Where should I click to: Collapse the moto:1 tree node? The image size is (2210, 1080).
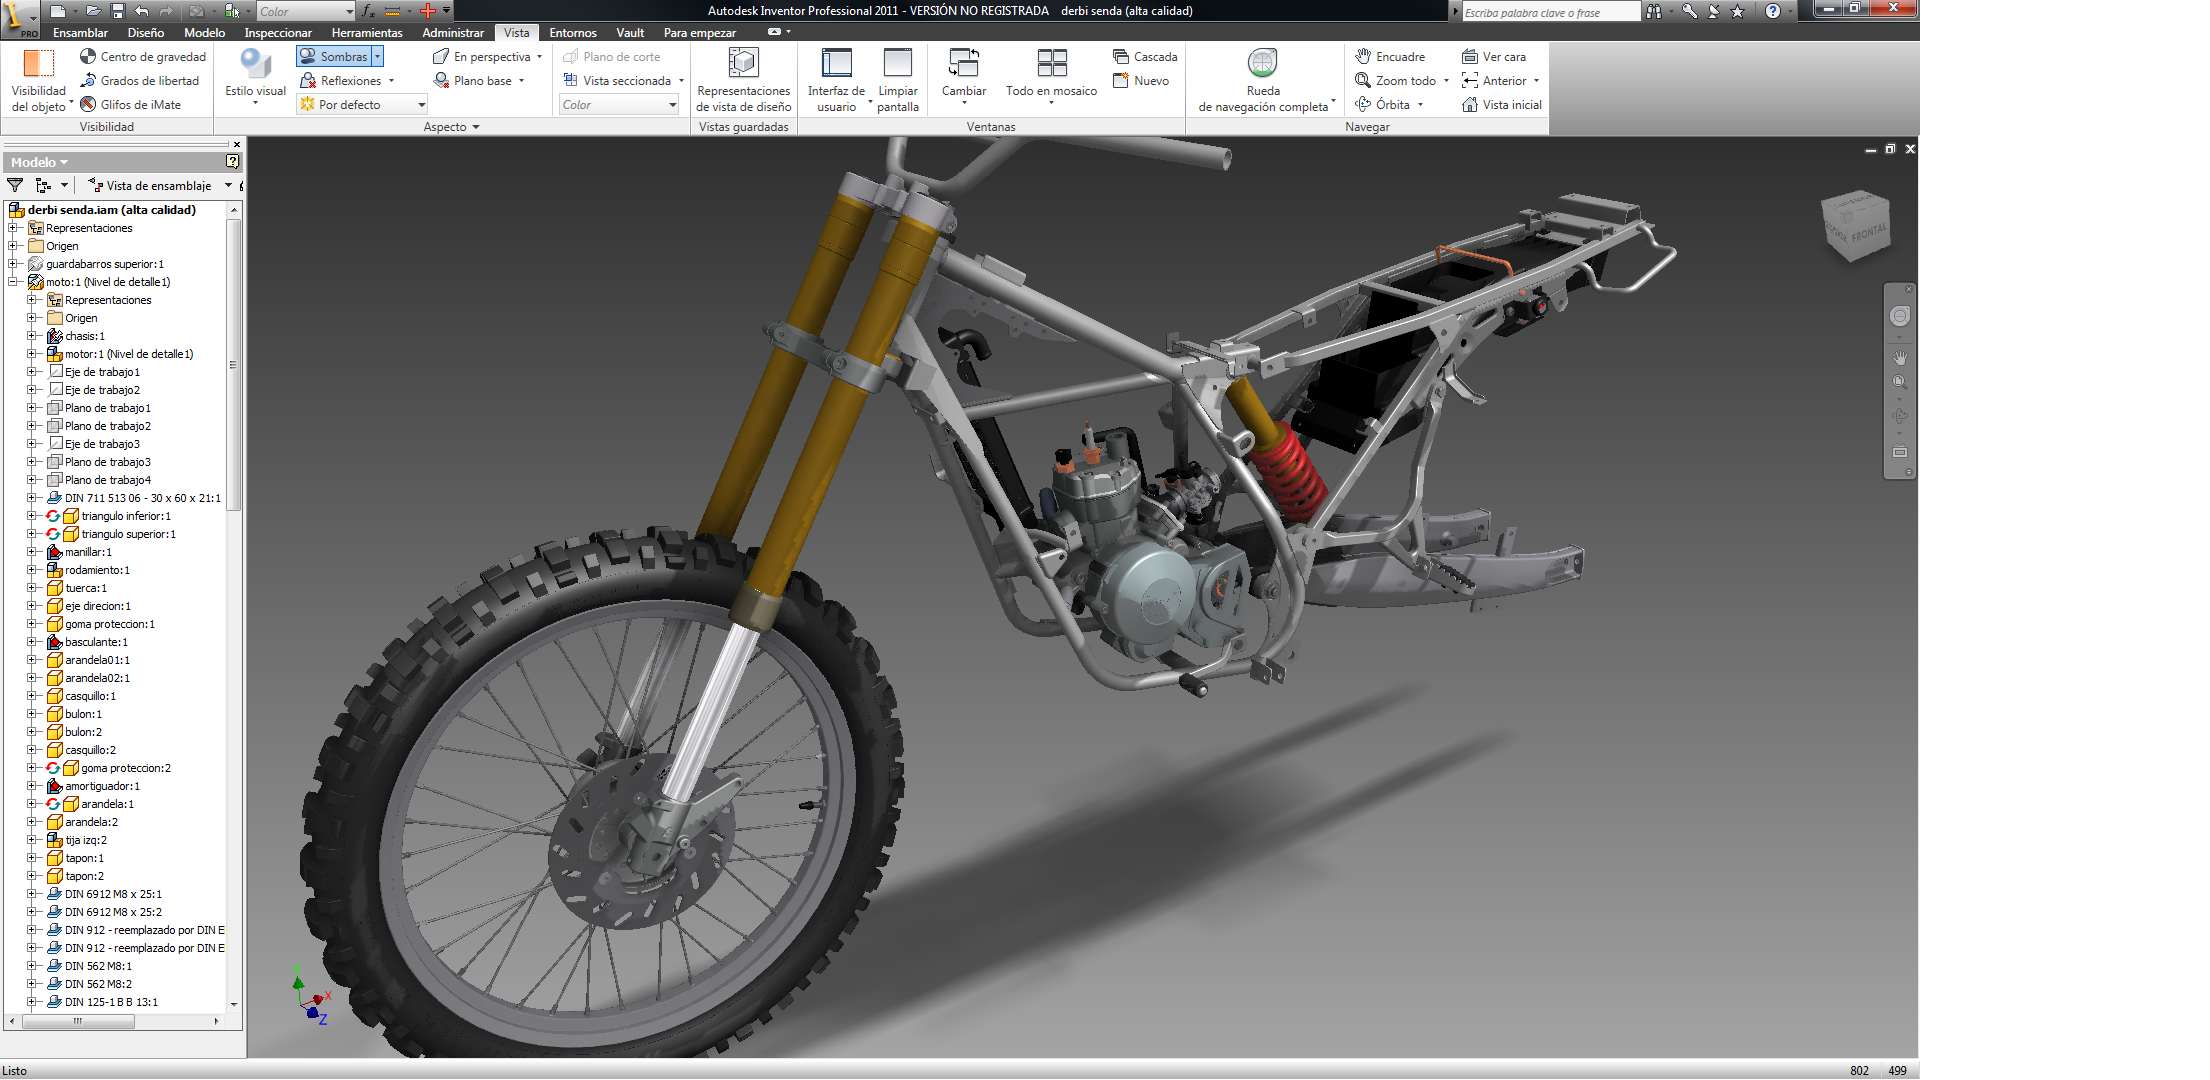[14, 282]
